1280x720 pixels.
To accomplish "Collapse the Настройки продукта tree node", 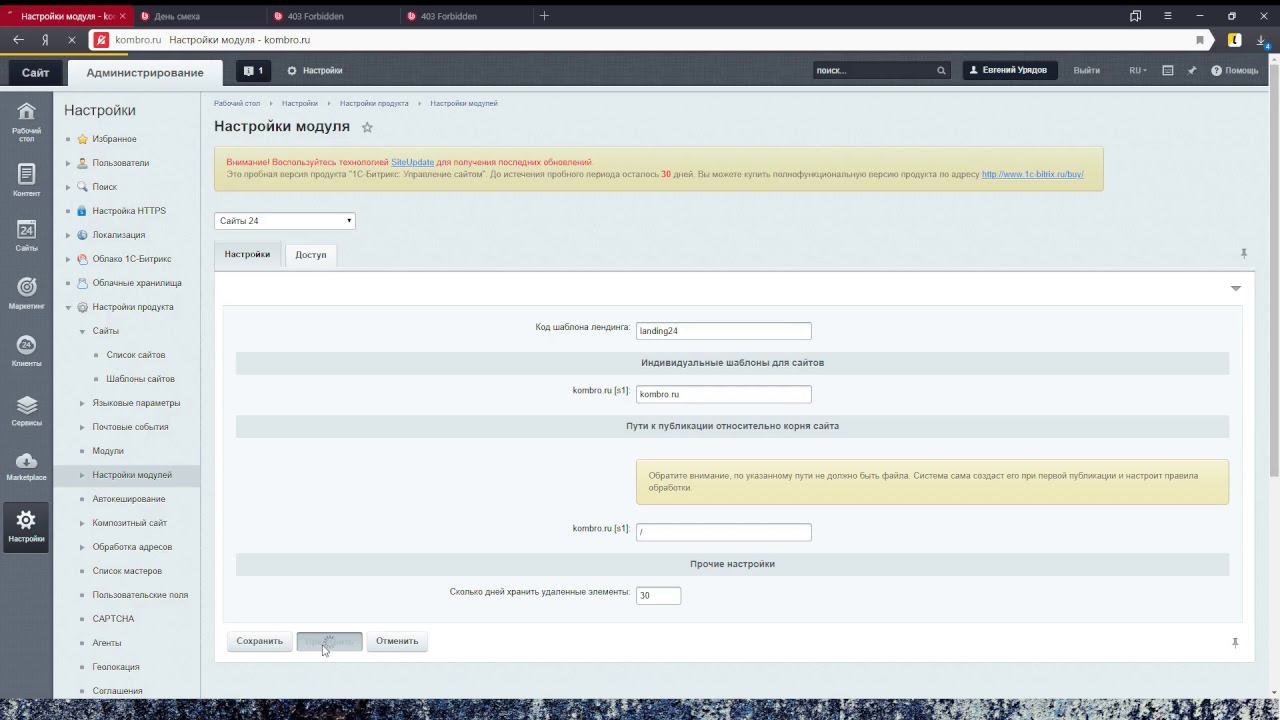I will pyautogui.click(x=68, y=307).
